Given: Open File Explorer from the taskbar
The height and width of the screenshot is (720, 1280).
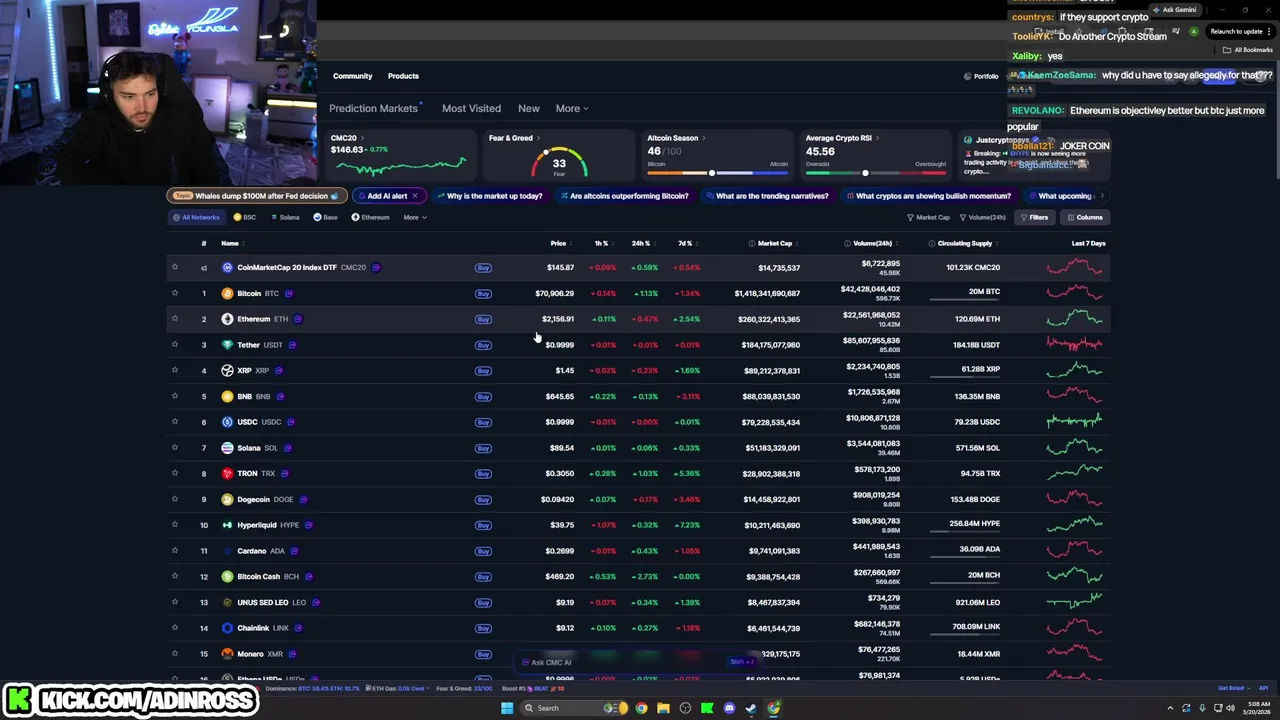Looking at the screenshot, I should [663, 708].
